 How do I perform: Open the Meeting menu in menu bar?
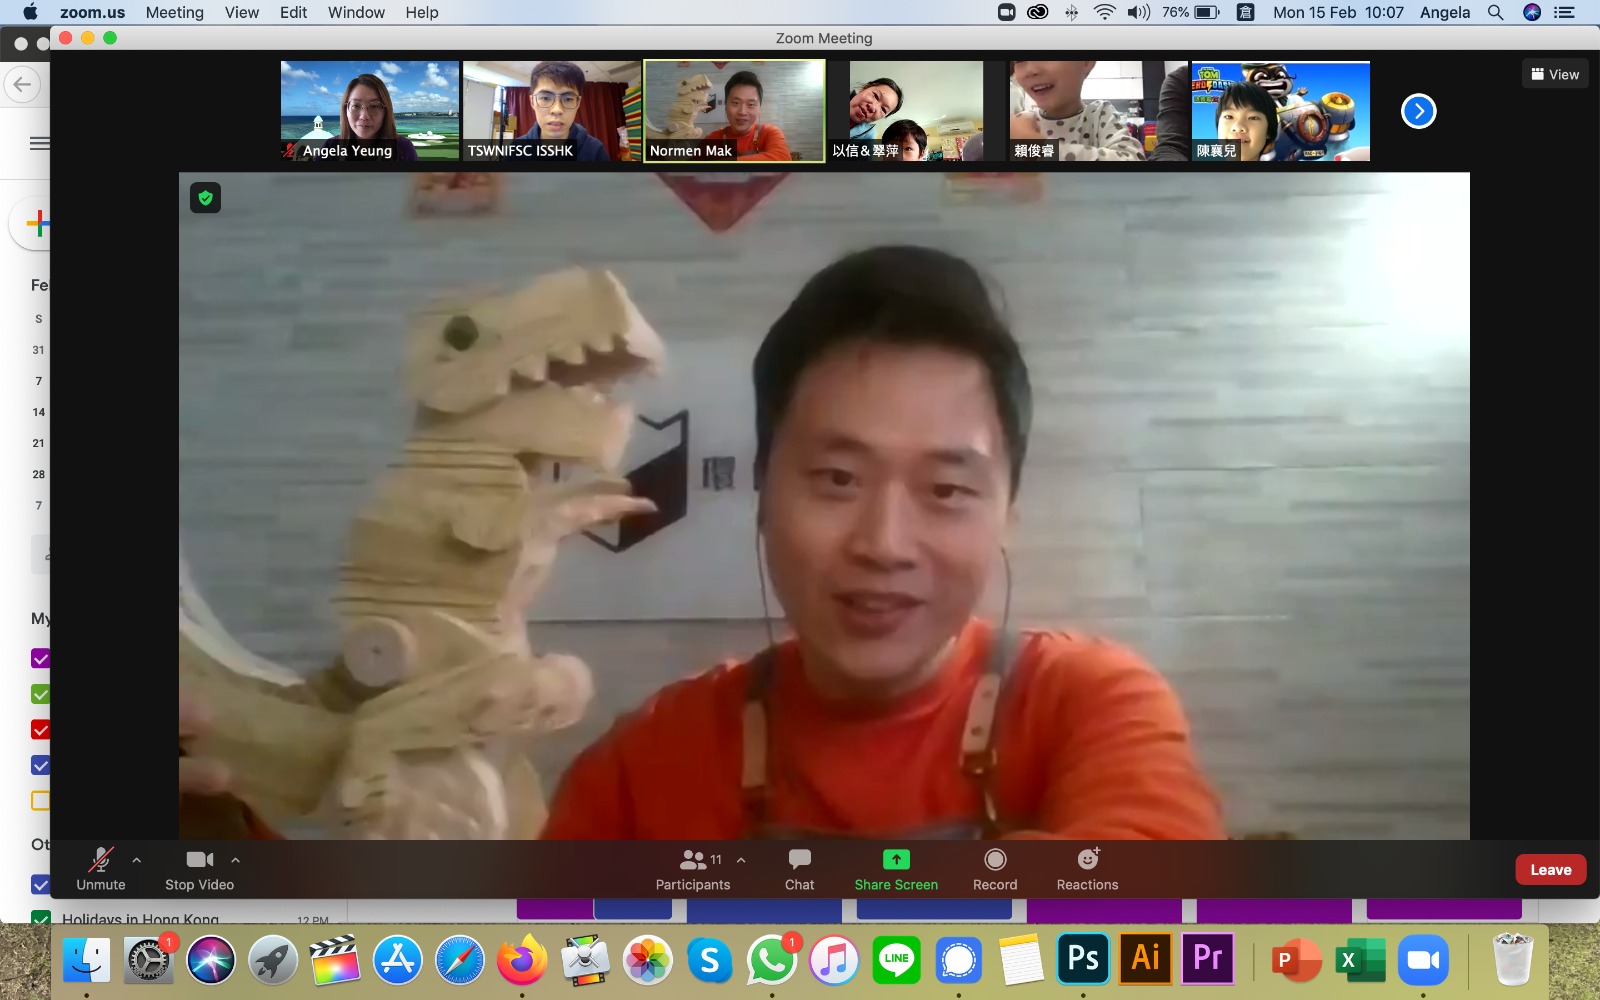coord(174,12)
